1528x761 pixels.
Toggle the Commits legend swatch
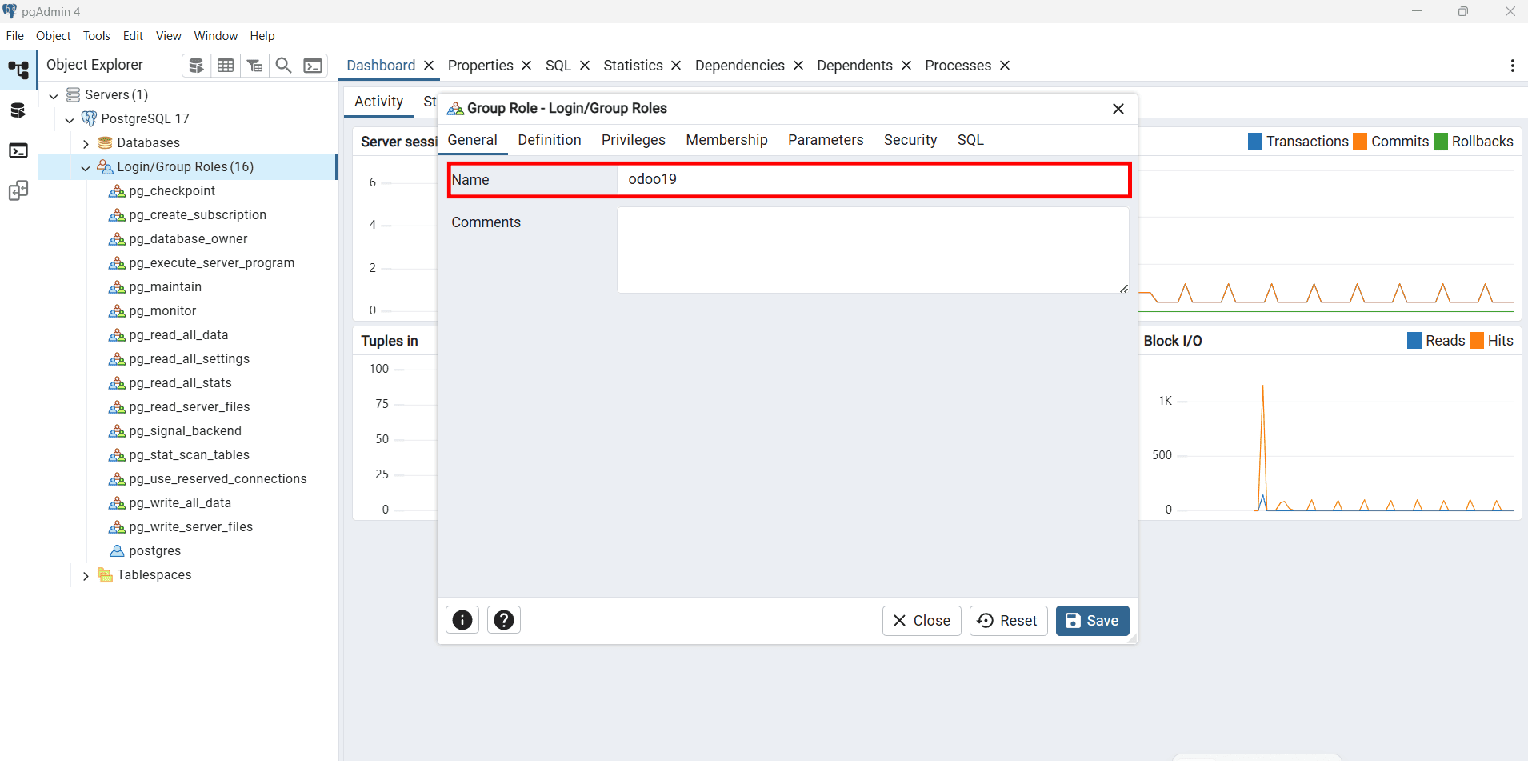pos(1360,141)
